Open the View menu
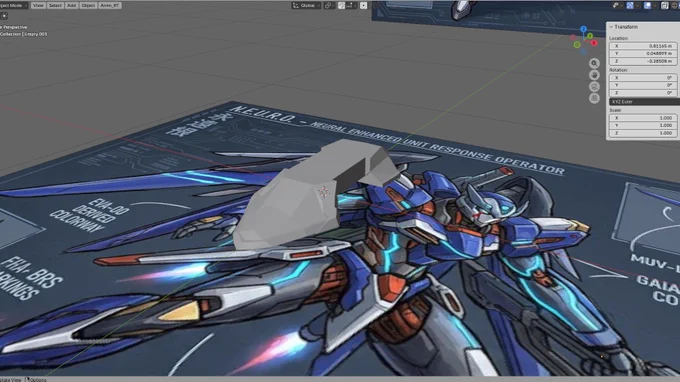 click(x=38, y=5)
